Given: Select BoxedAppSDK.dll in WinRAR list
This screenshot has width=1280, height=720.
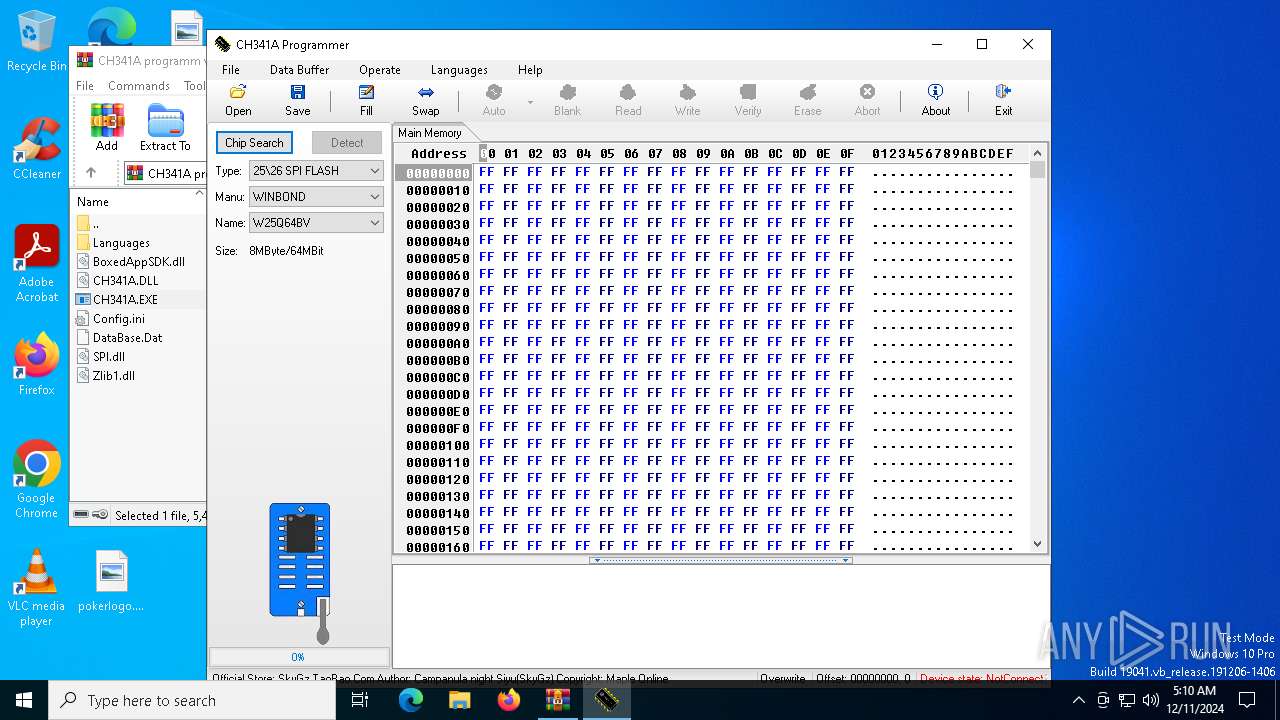Looking at the screenshot, I should [139, 261].
